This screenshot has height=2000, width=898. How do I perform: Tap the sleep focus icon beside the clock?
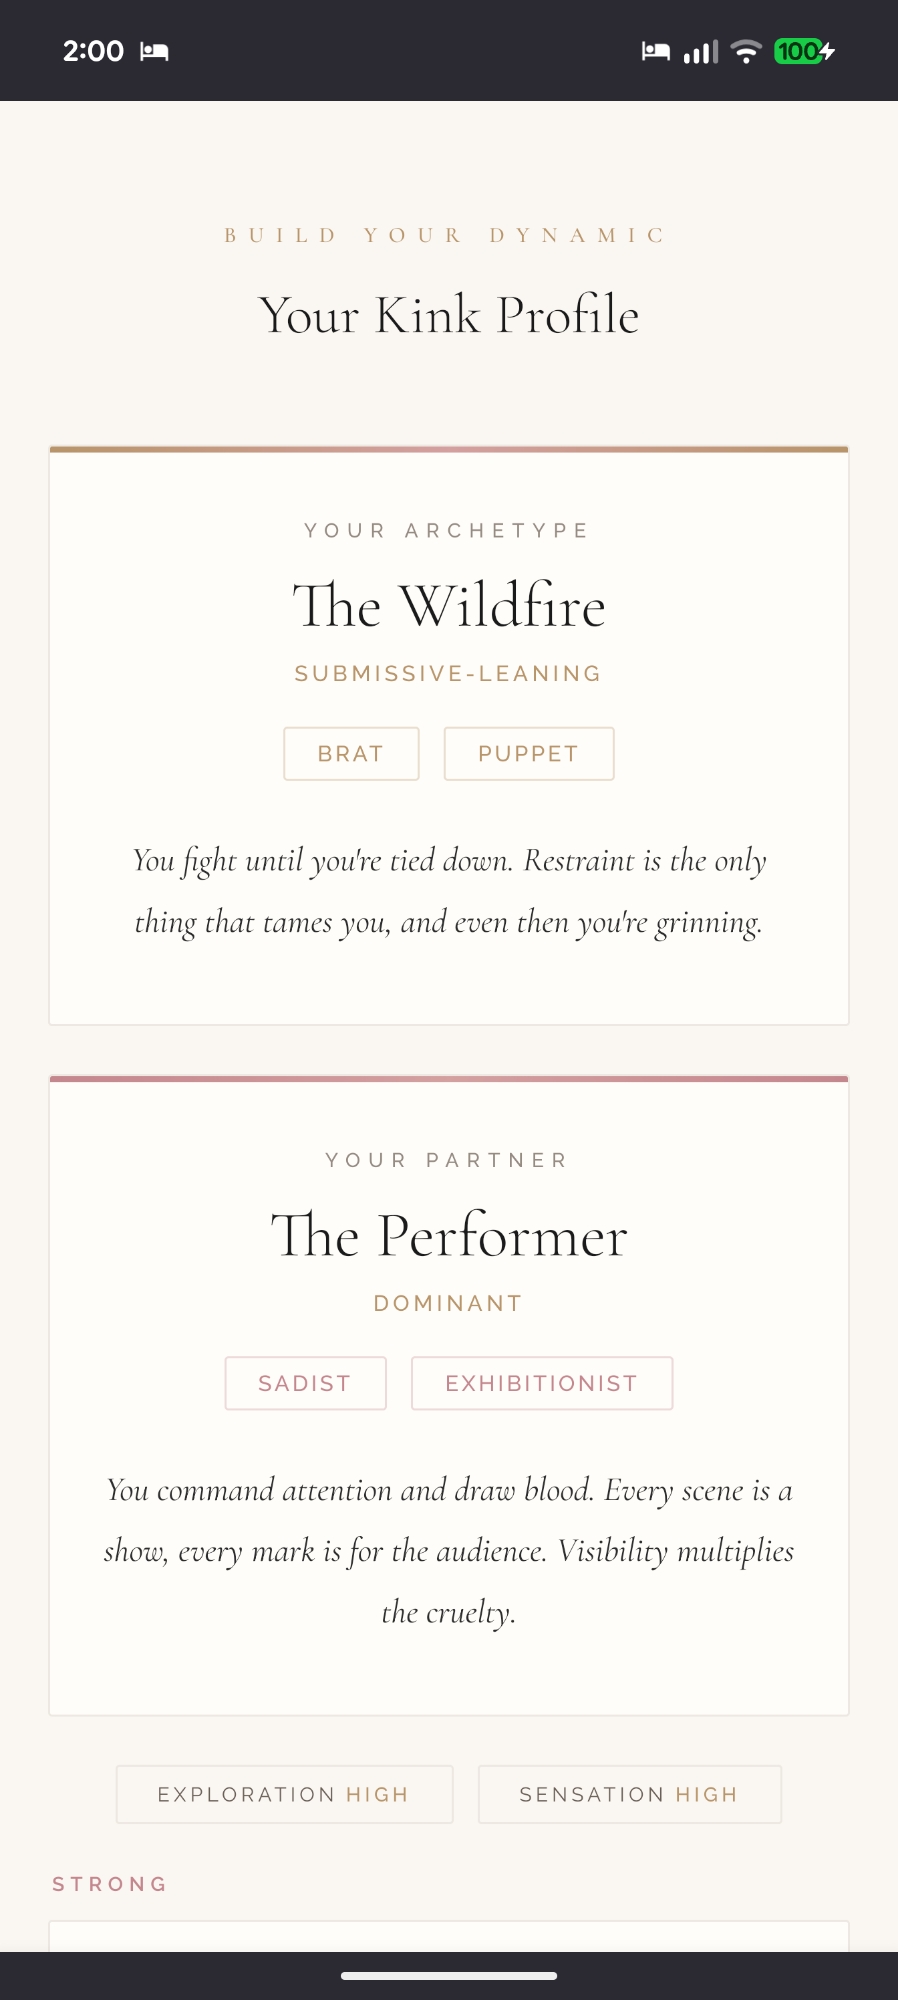(x=154, y=51)
